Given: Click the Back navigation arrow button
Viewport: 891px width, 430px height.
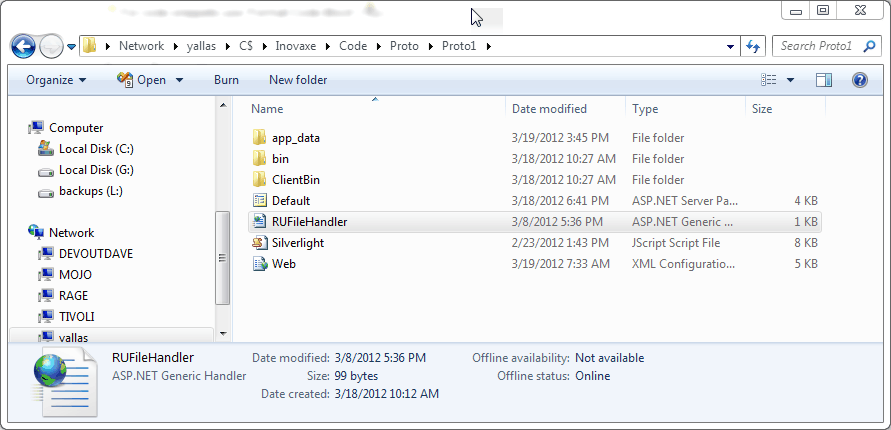Looking at the screenshot, I should click(x=24, y=46).
